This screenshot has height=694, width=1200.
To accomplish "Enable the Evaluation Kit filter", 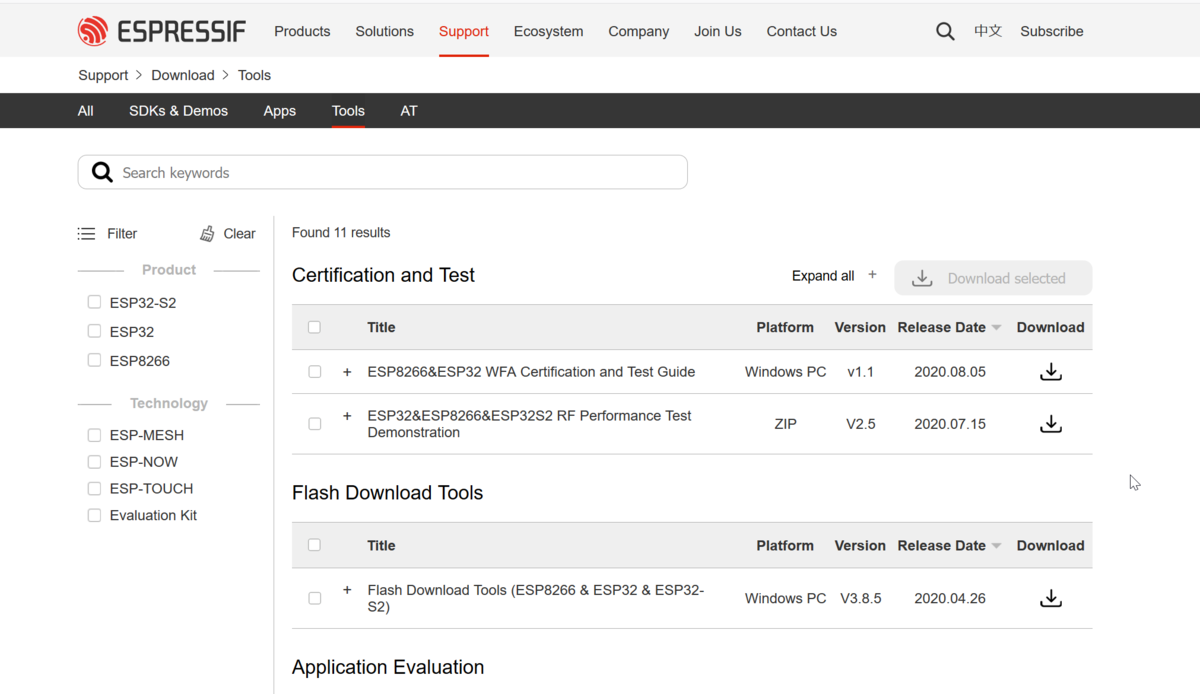I will (94, 516).
